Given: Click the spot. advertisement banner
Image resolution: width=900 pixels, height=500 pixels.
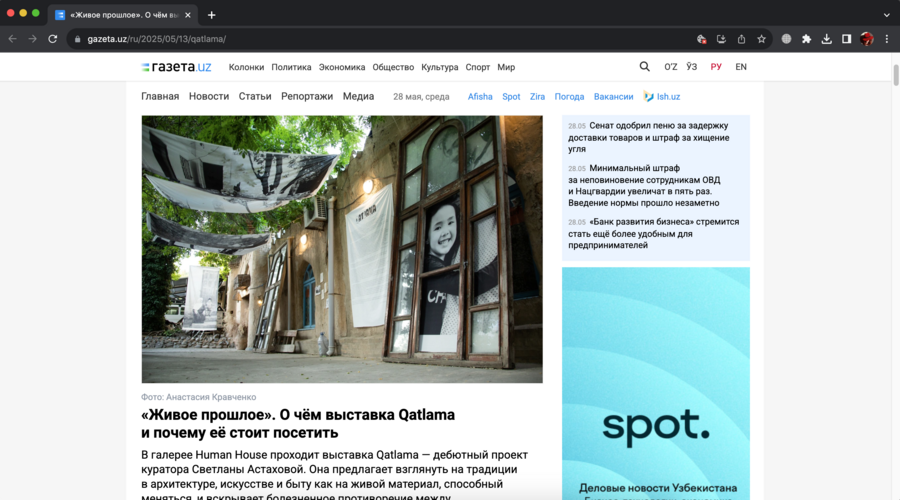Looking at the screenshot, I should pyautogui.click(x=655, y=383).
